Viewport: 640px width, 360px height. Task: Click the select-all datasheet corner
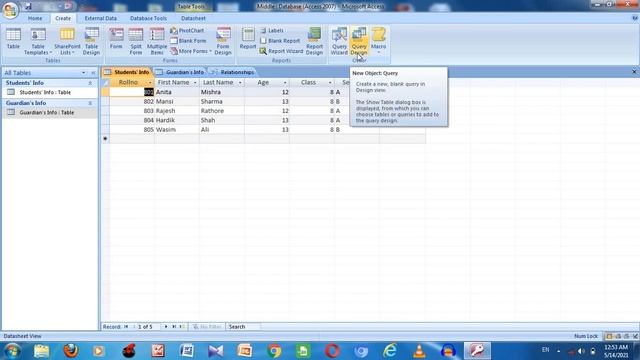105,82
